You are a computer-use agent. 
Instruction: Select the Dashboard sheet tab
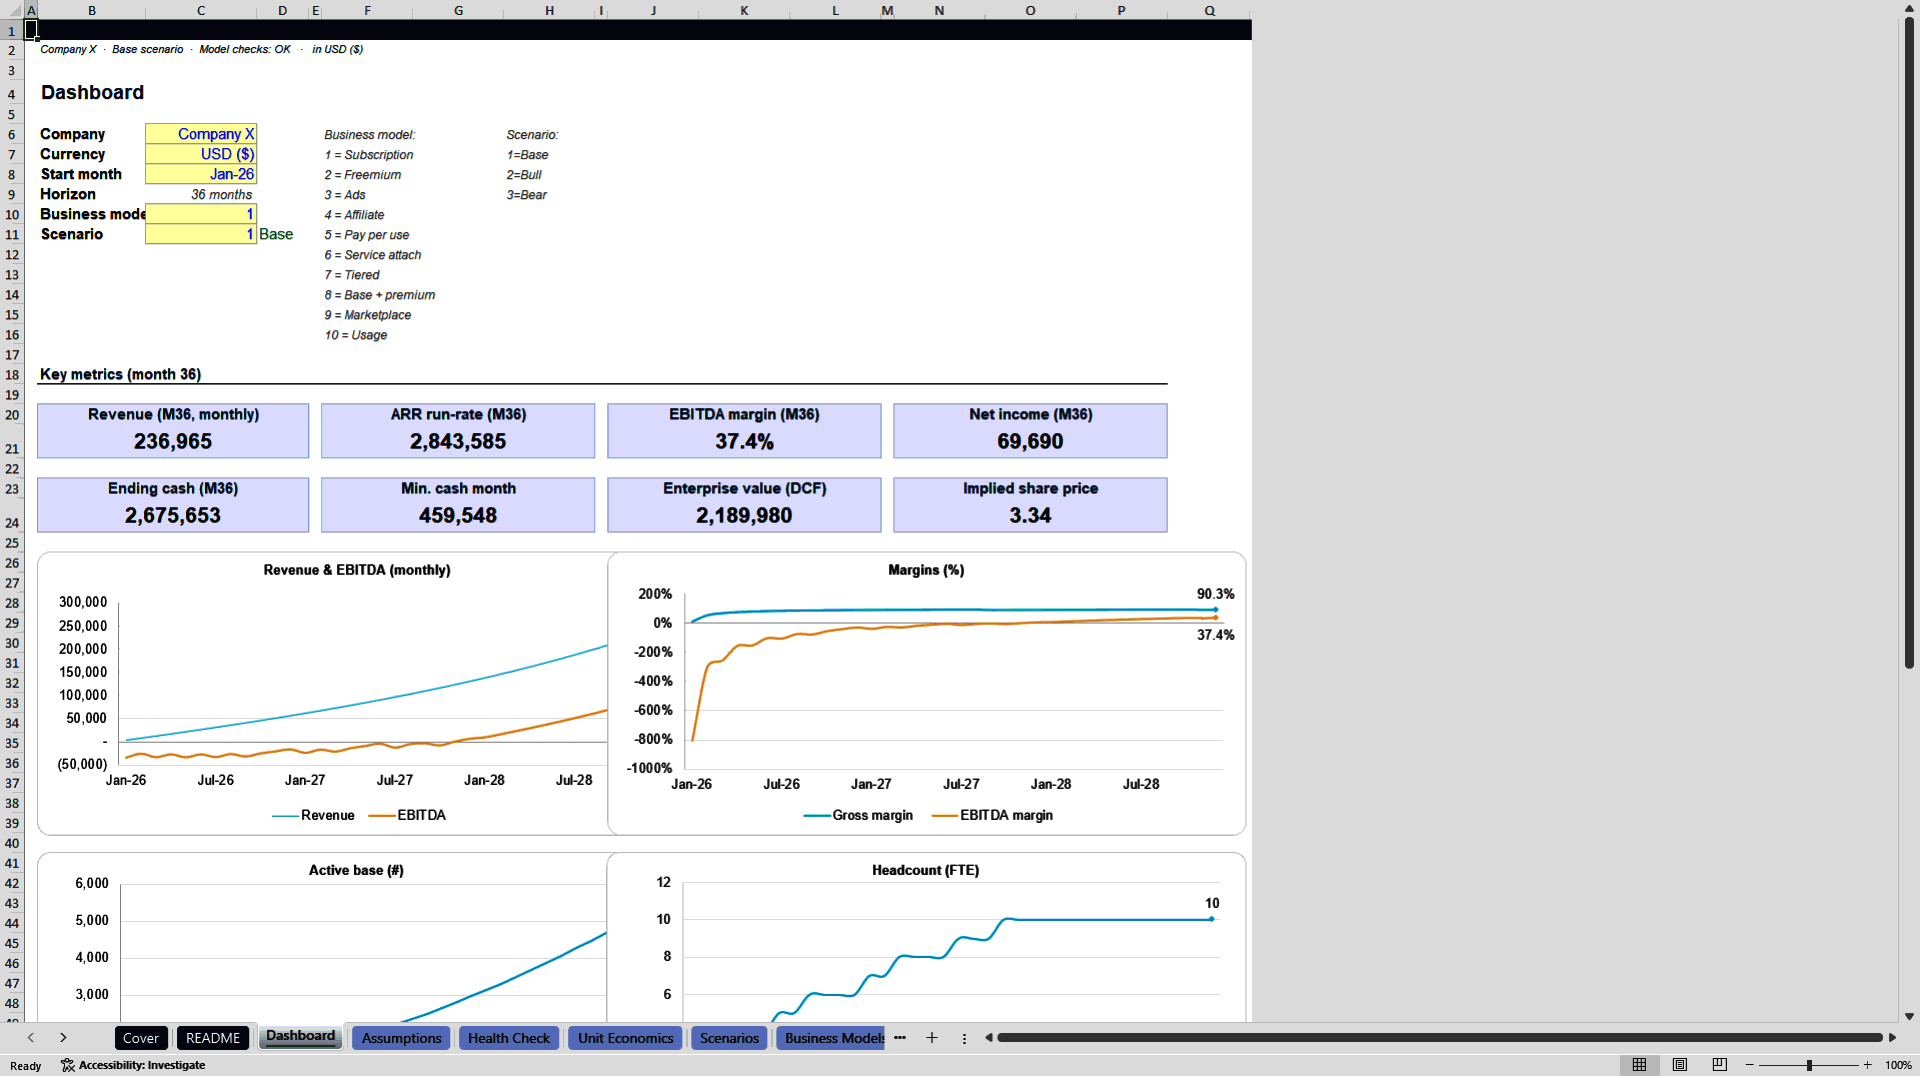(x=301, y=1036)
